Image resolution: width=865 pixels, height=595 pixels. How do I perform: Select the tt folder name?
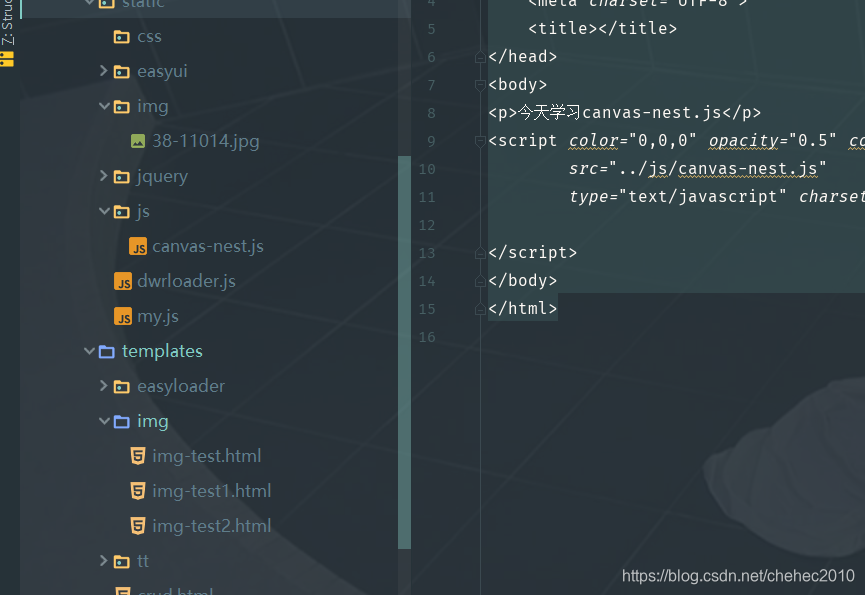(143, 561)
